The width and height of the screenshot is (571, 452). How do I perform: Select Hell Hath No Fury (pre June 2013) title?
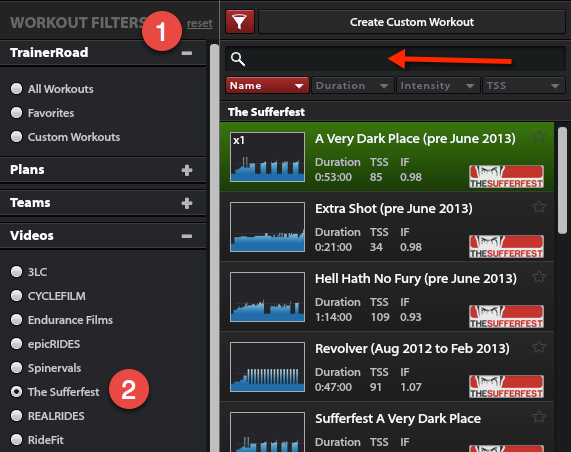[x=416, y=279]
